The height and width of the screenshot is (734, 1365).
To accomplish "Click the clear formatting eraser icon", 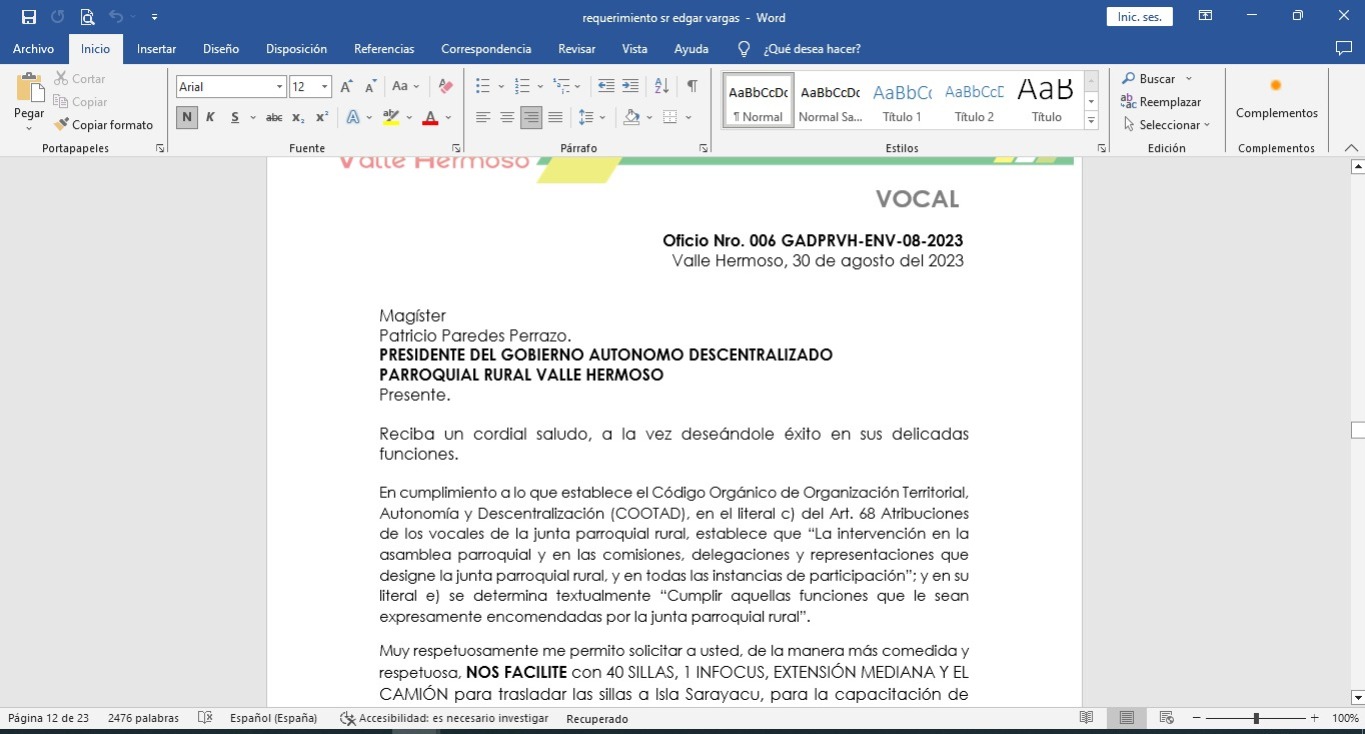I will tap(446, 87).
